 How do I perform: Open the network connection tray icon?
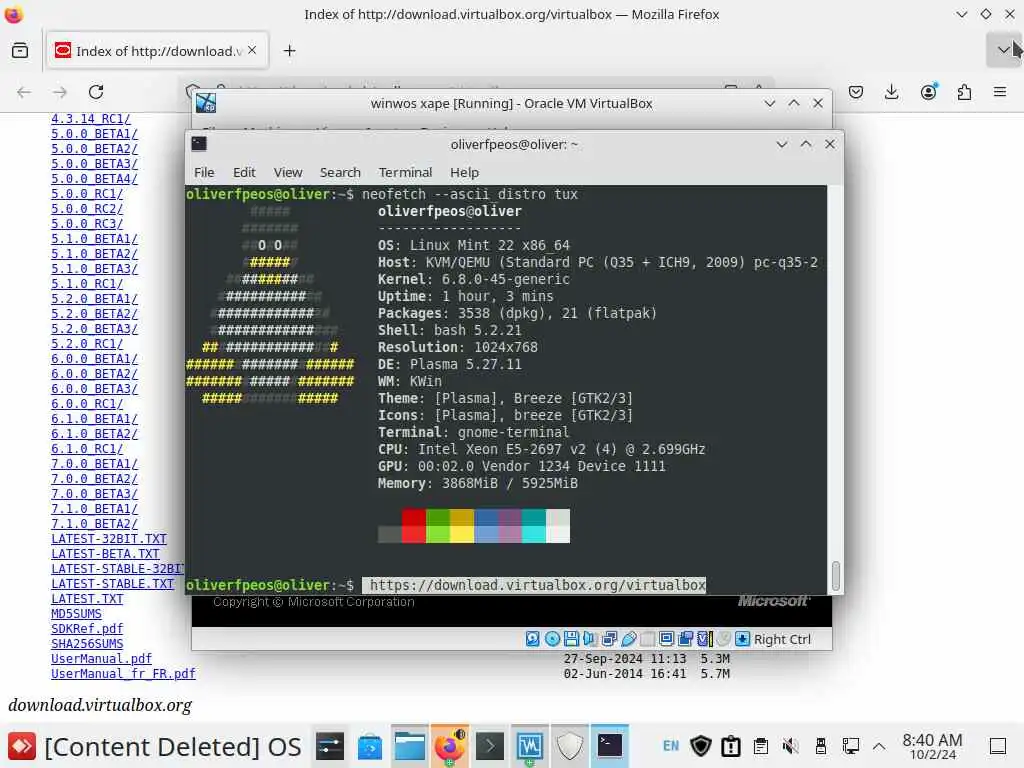(850, 746)
